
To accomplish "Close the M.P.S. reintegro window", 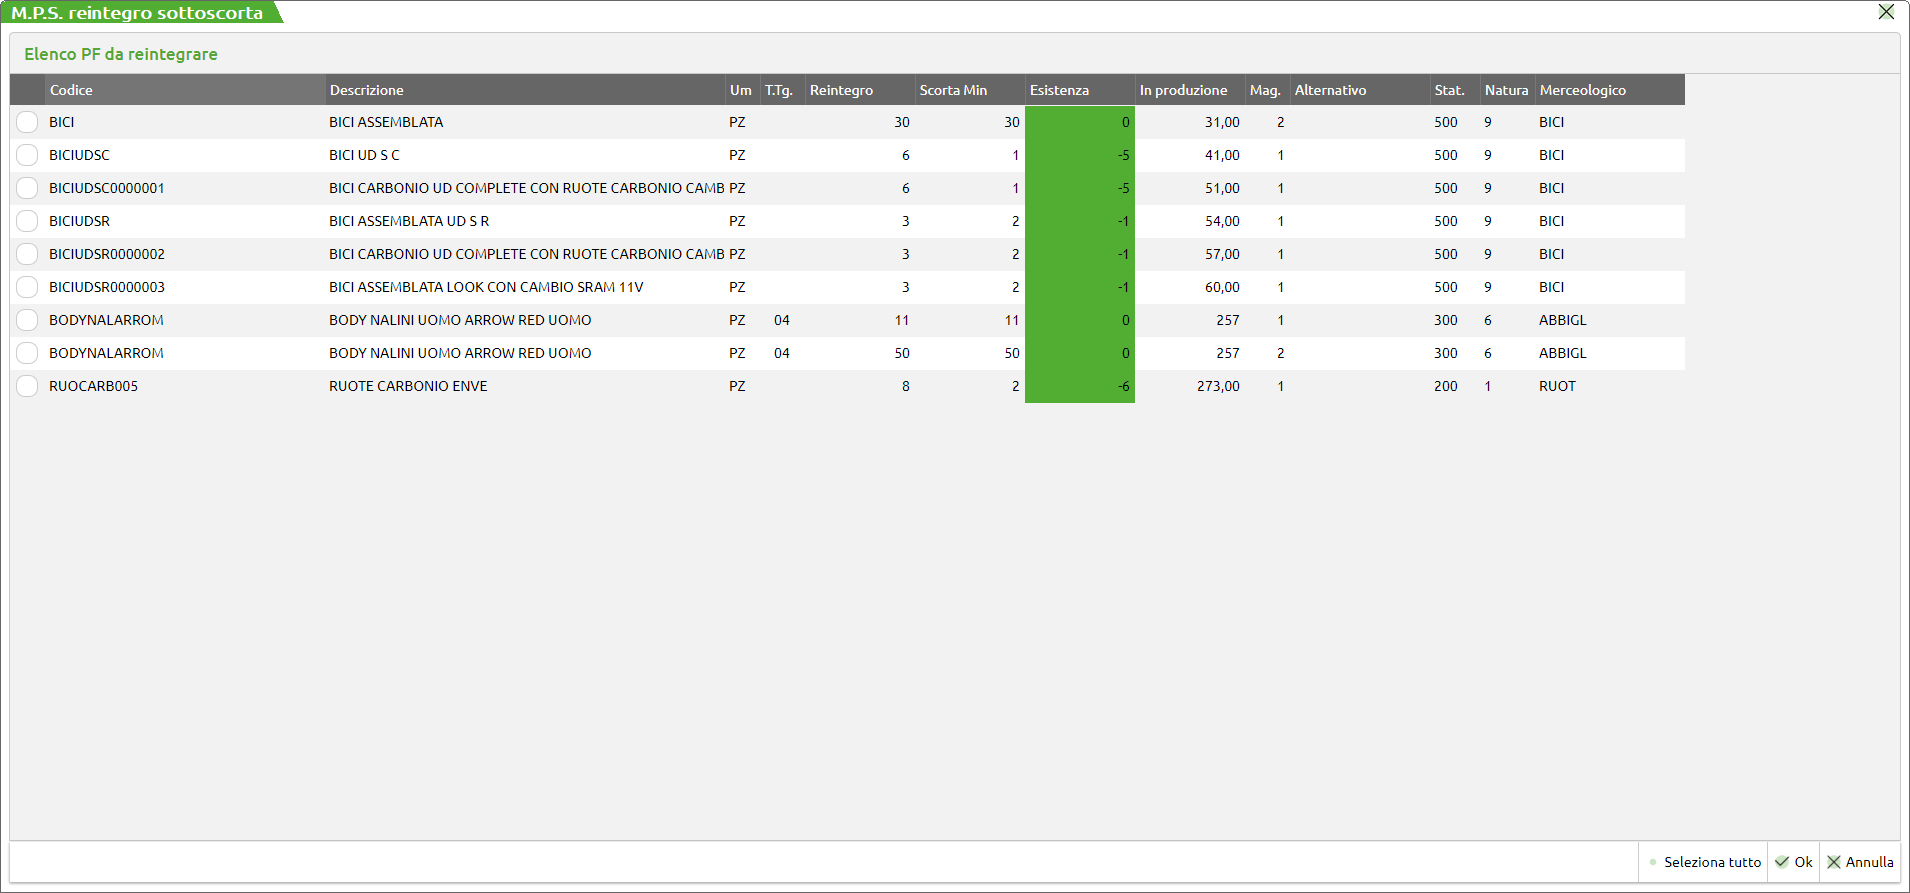I will (x=1886, y=12).
